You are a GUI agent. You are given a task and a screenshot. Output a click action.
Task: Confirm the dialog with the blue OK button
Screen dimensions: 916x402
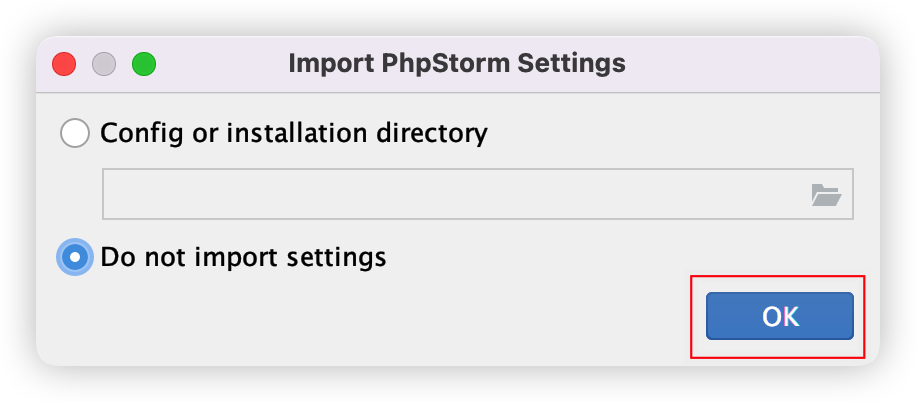[779, 316]
